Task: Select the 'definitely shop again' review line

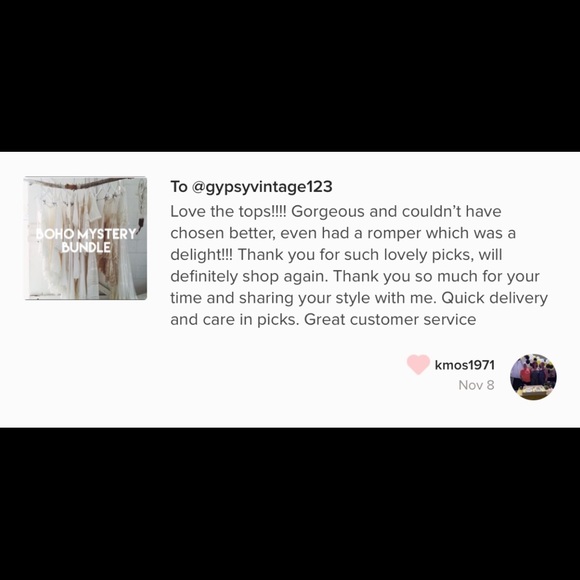Action: click(x=355, y=276)
